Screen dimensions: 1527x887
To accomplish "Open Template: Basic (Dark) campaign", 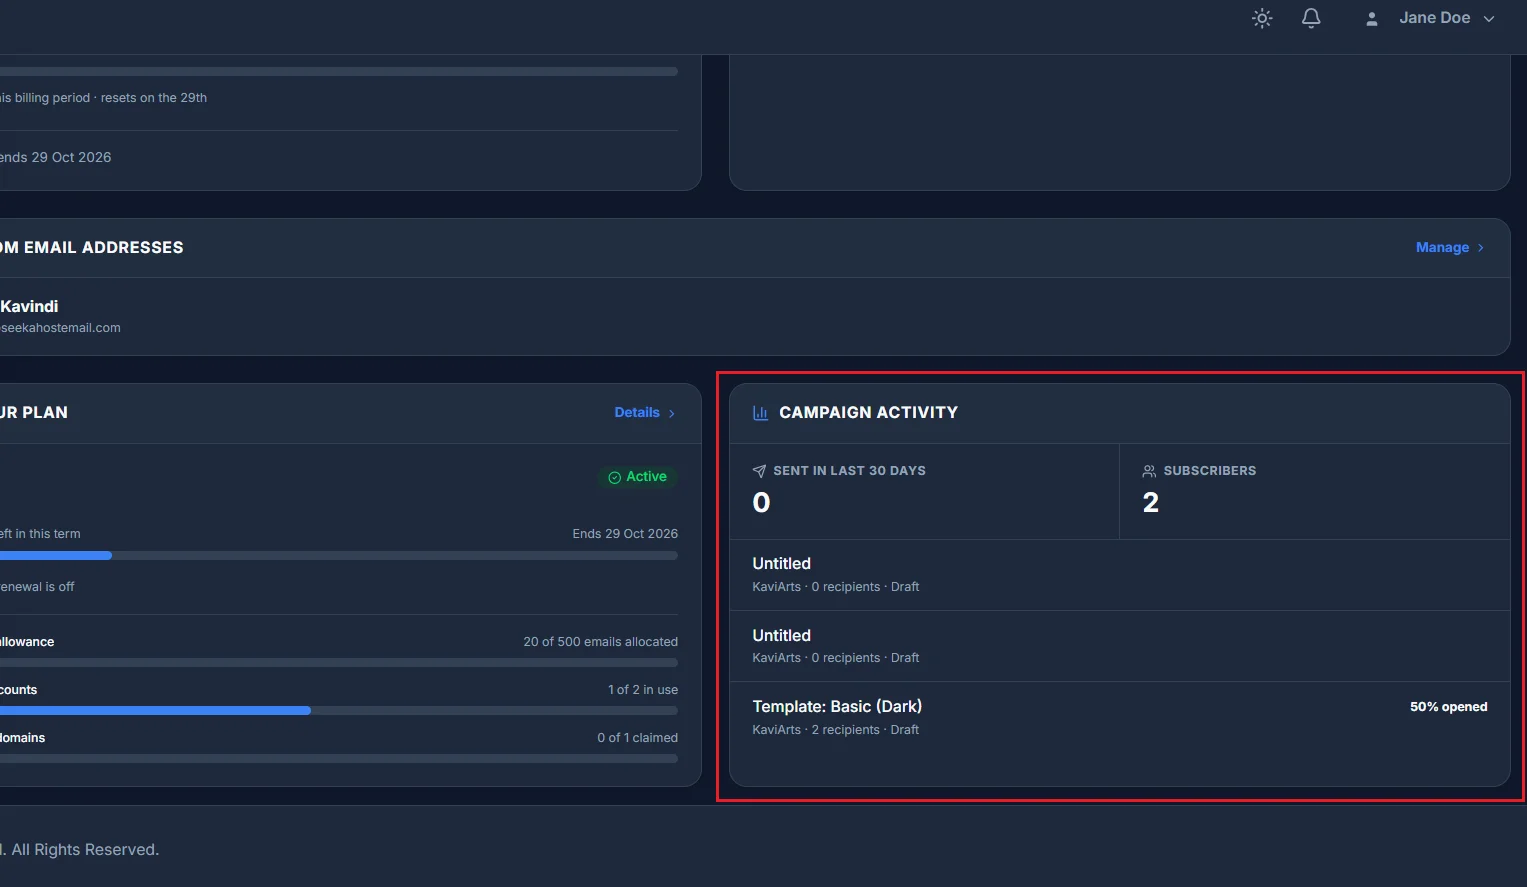I will (1119, 717).
